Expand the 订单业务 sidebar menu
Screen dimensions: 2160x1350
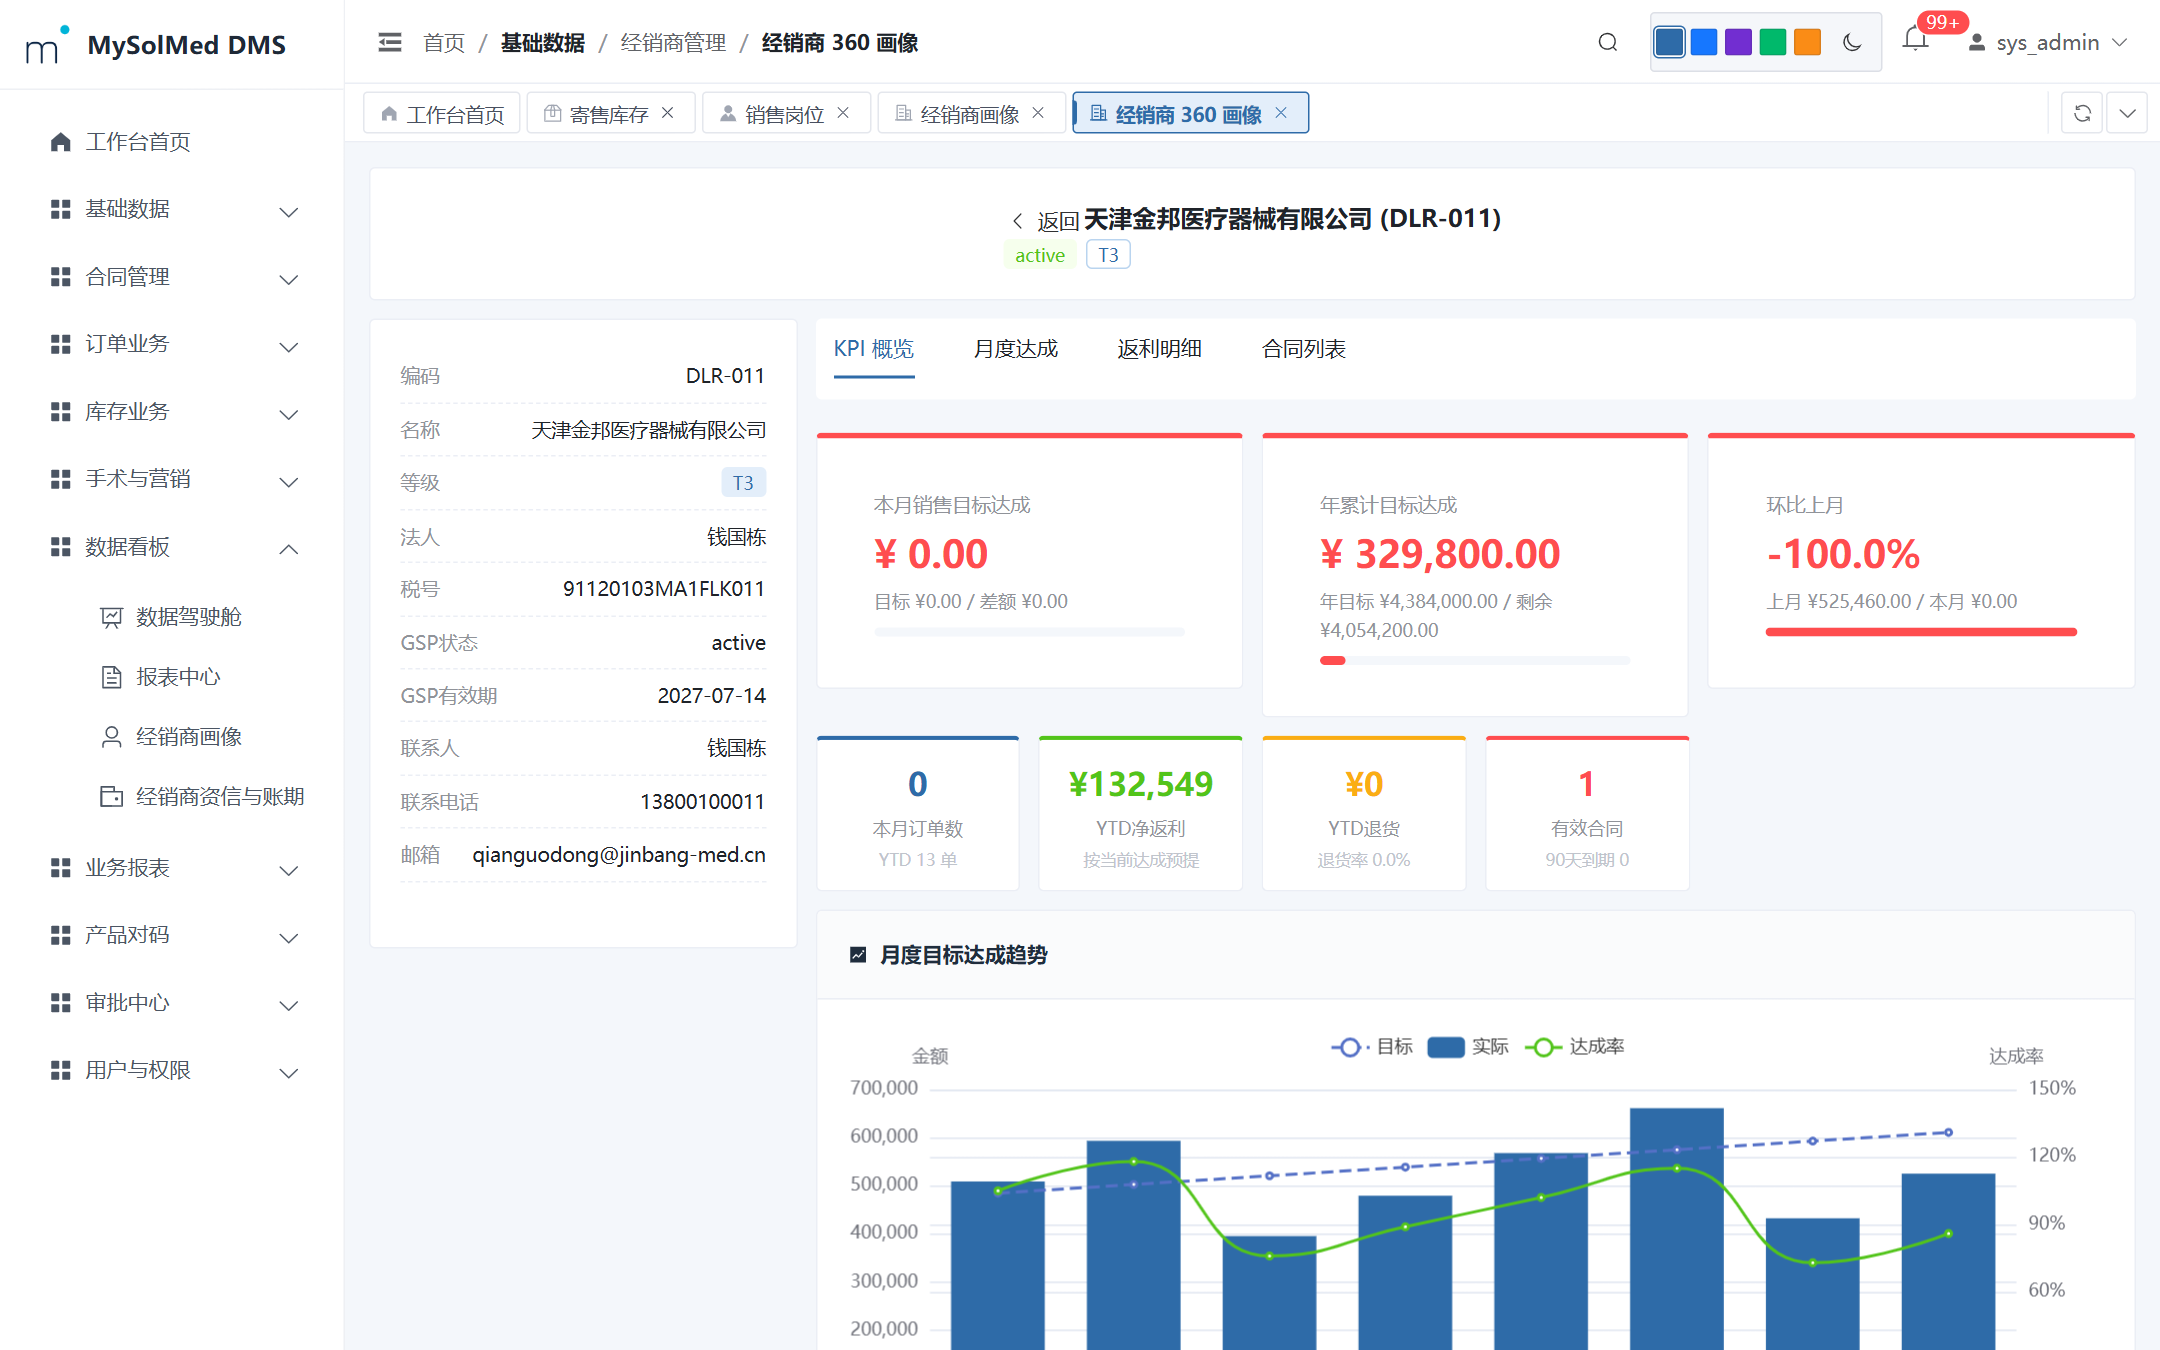pyautogui.click(x=172, y=345)
